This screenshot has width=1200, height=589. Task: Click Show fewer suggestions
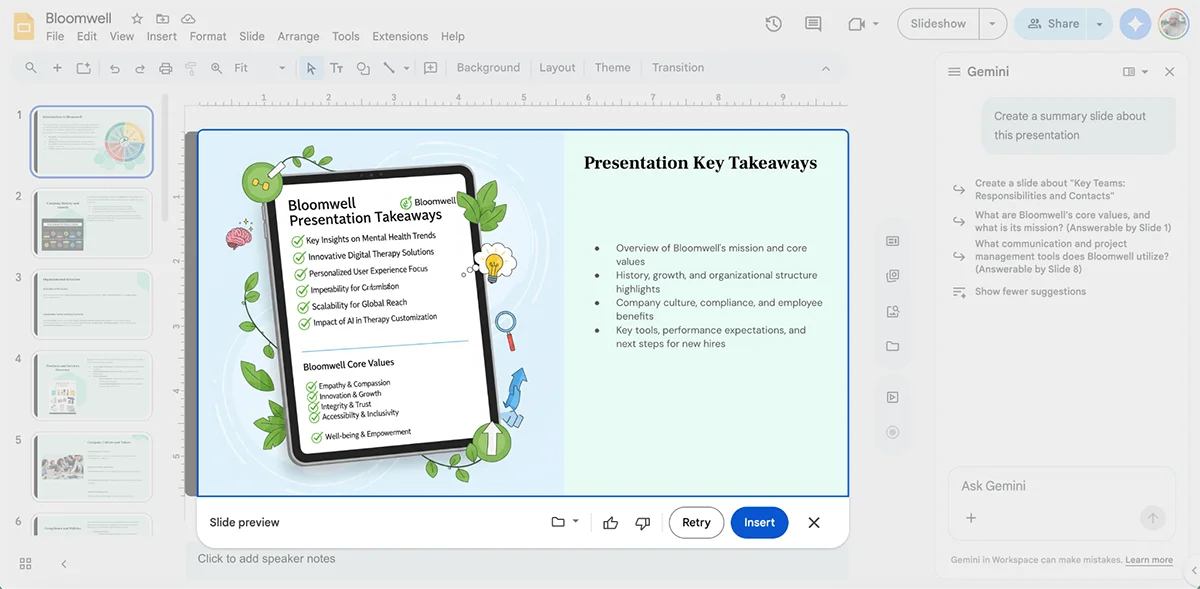click(1030, 292)
